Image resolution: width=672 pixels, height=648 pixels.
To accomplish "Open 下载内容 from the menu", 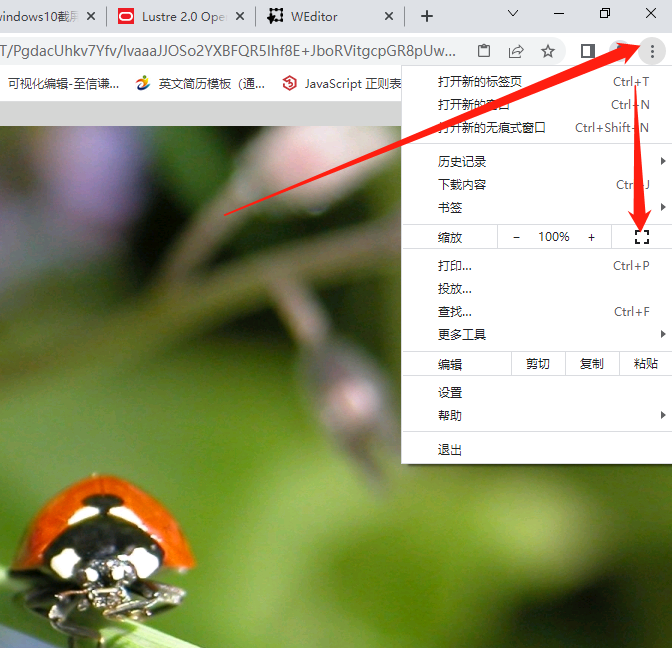I will coord(537,185).
